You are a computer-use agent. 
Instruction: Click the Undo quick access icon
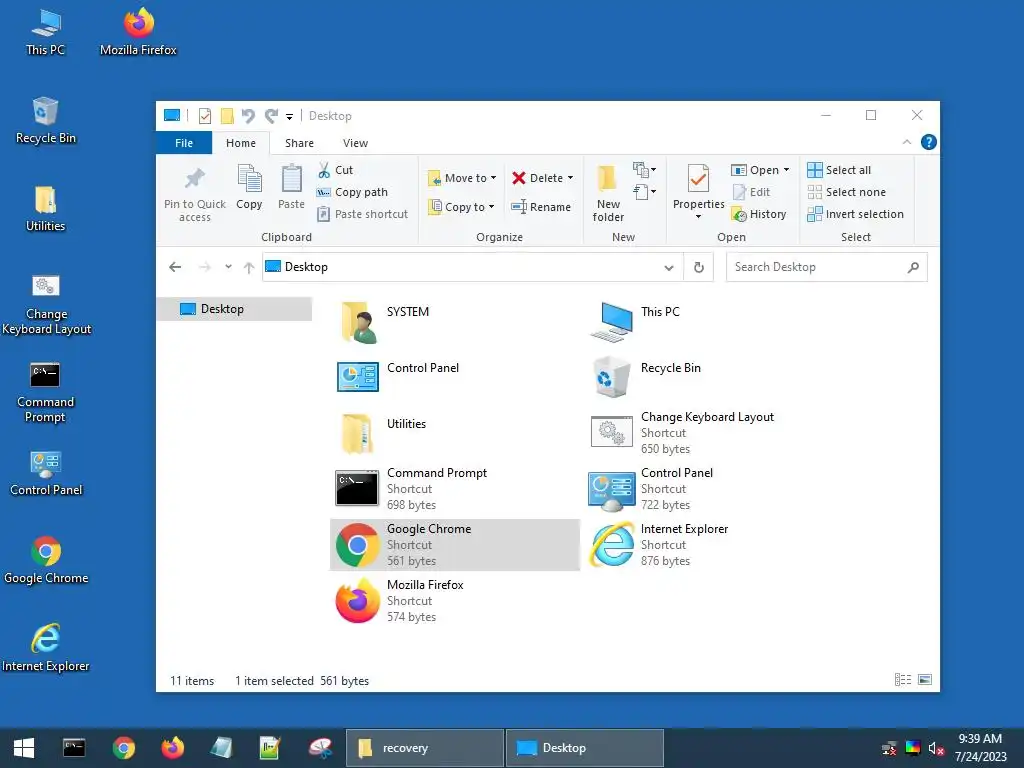coord(248,116)
